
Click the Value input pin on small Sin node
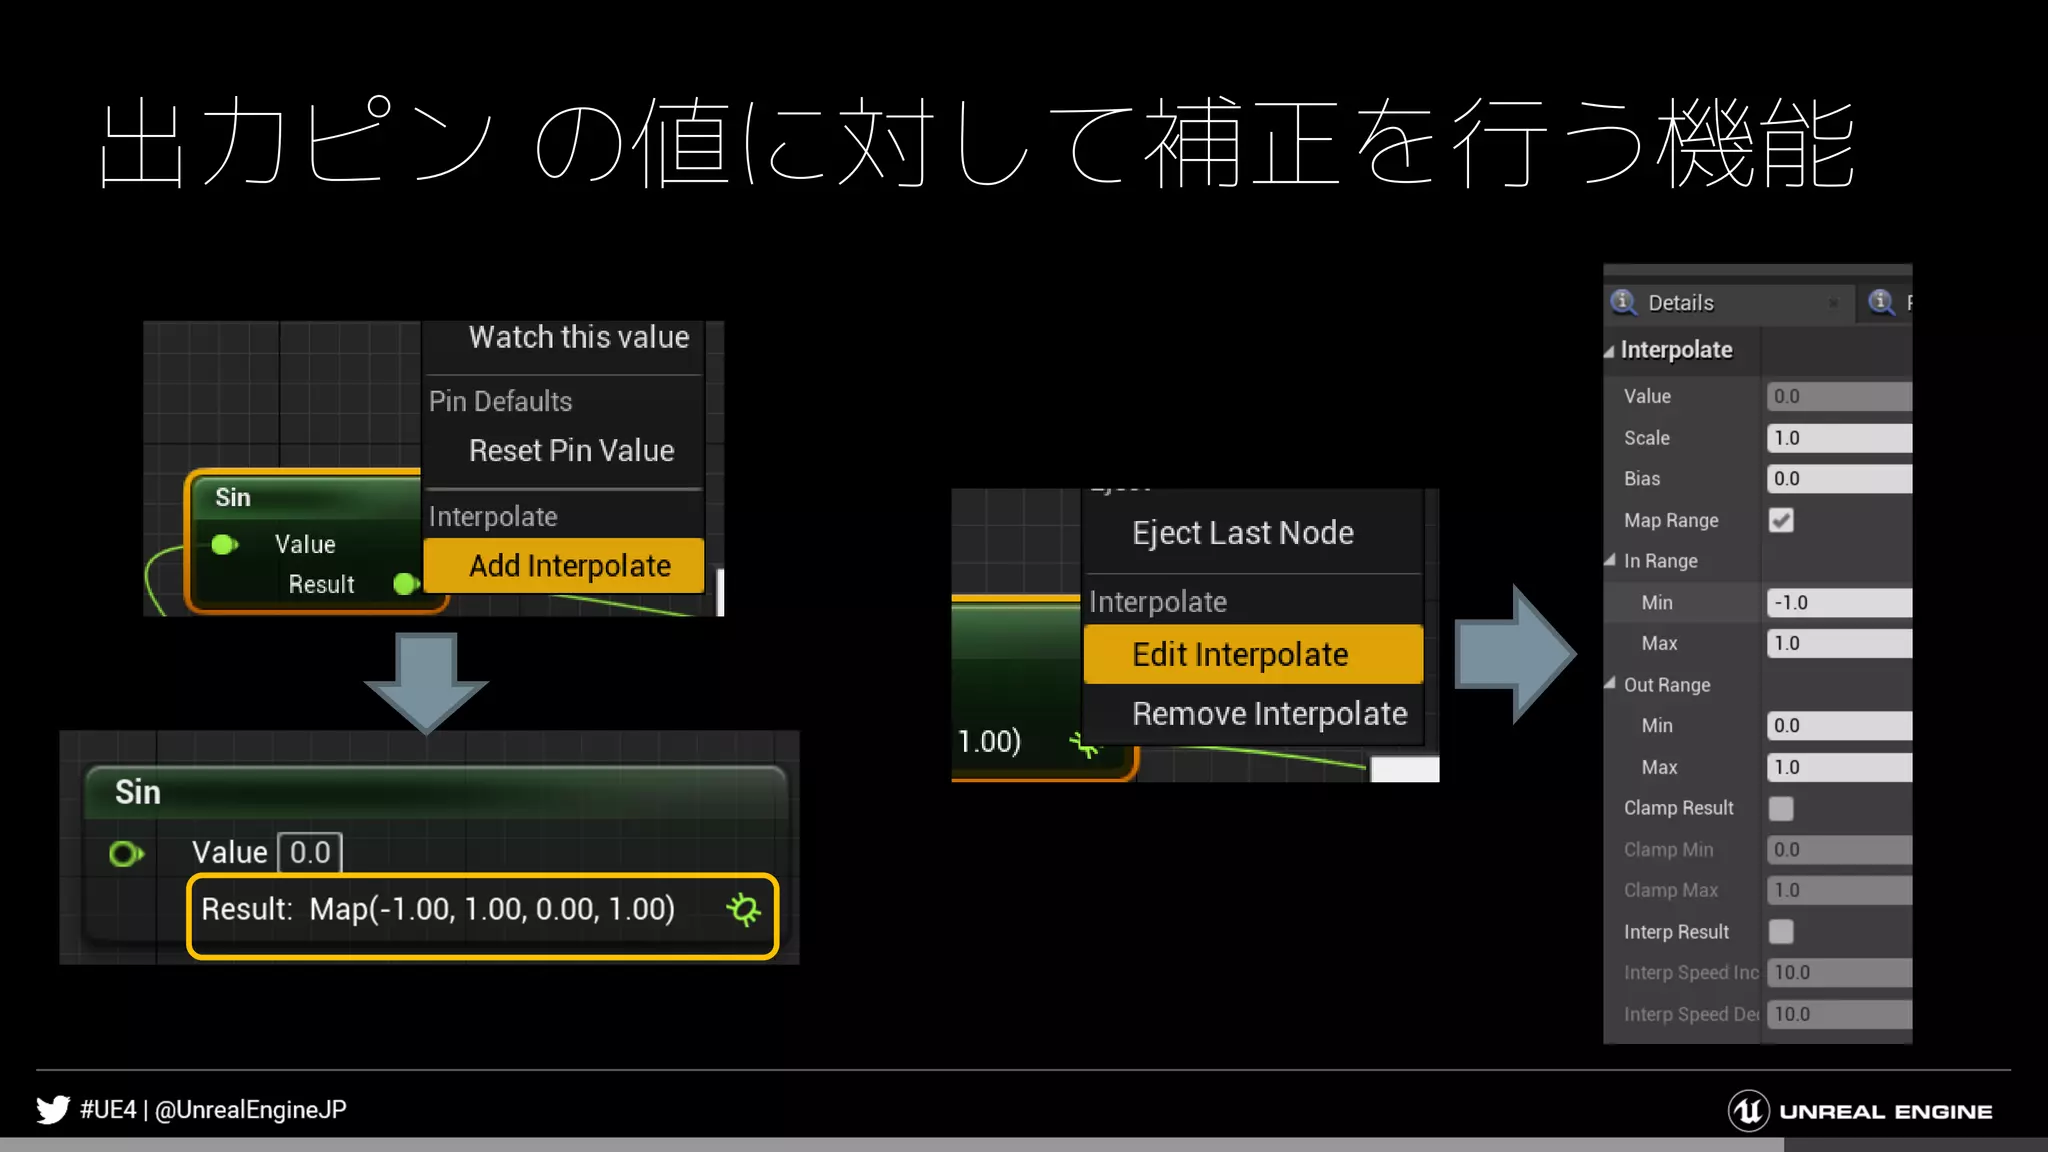(x=224, y=544)
